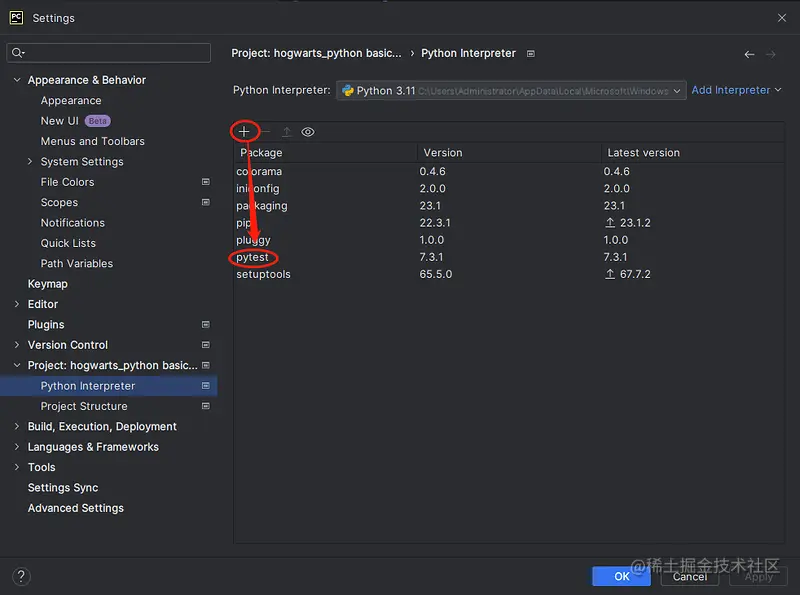Open Notifications settings

[x=72, y=223]
